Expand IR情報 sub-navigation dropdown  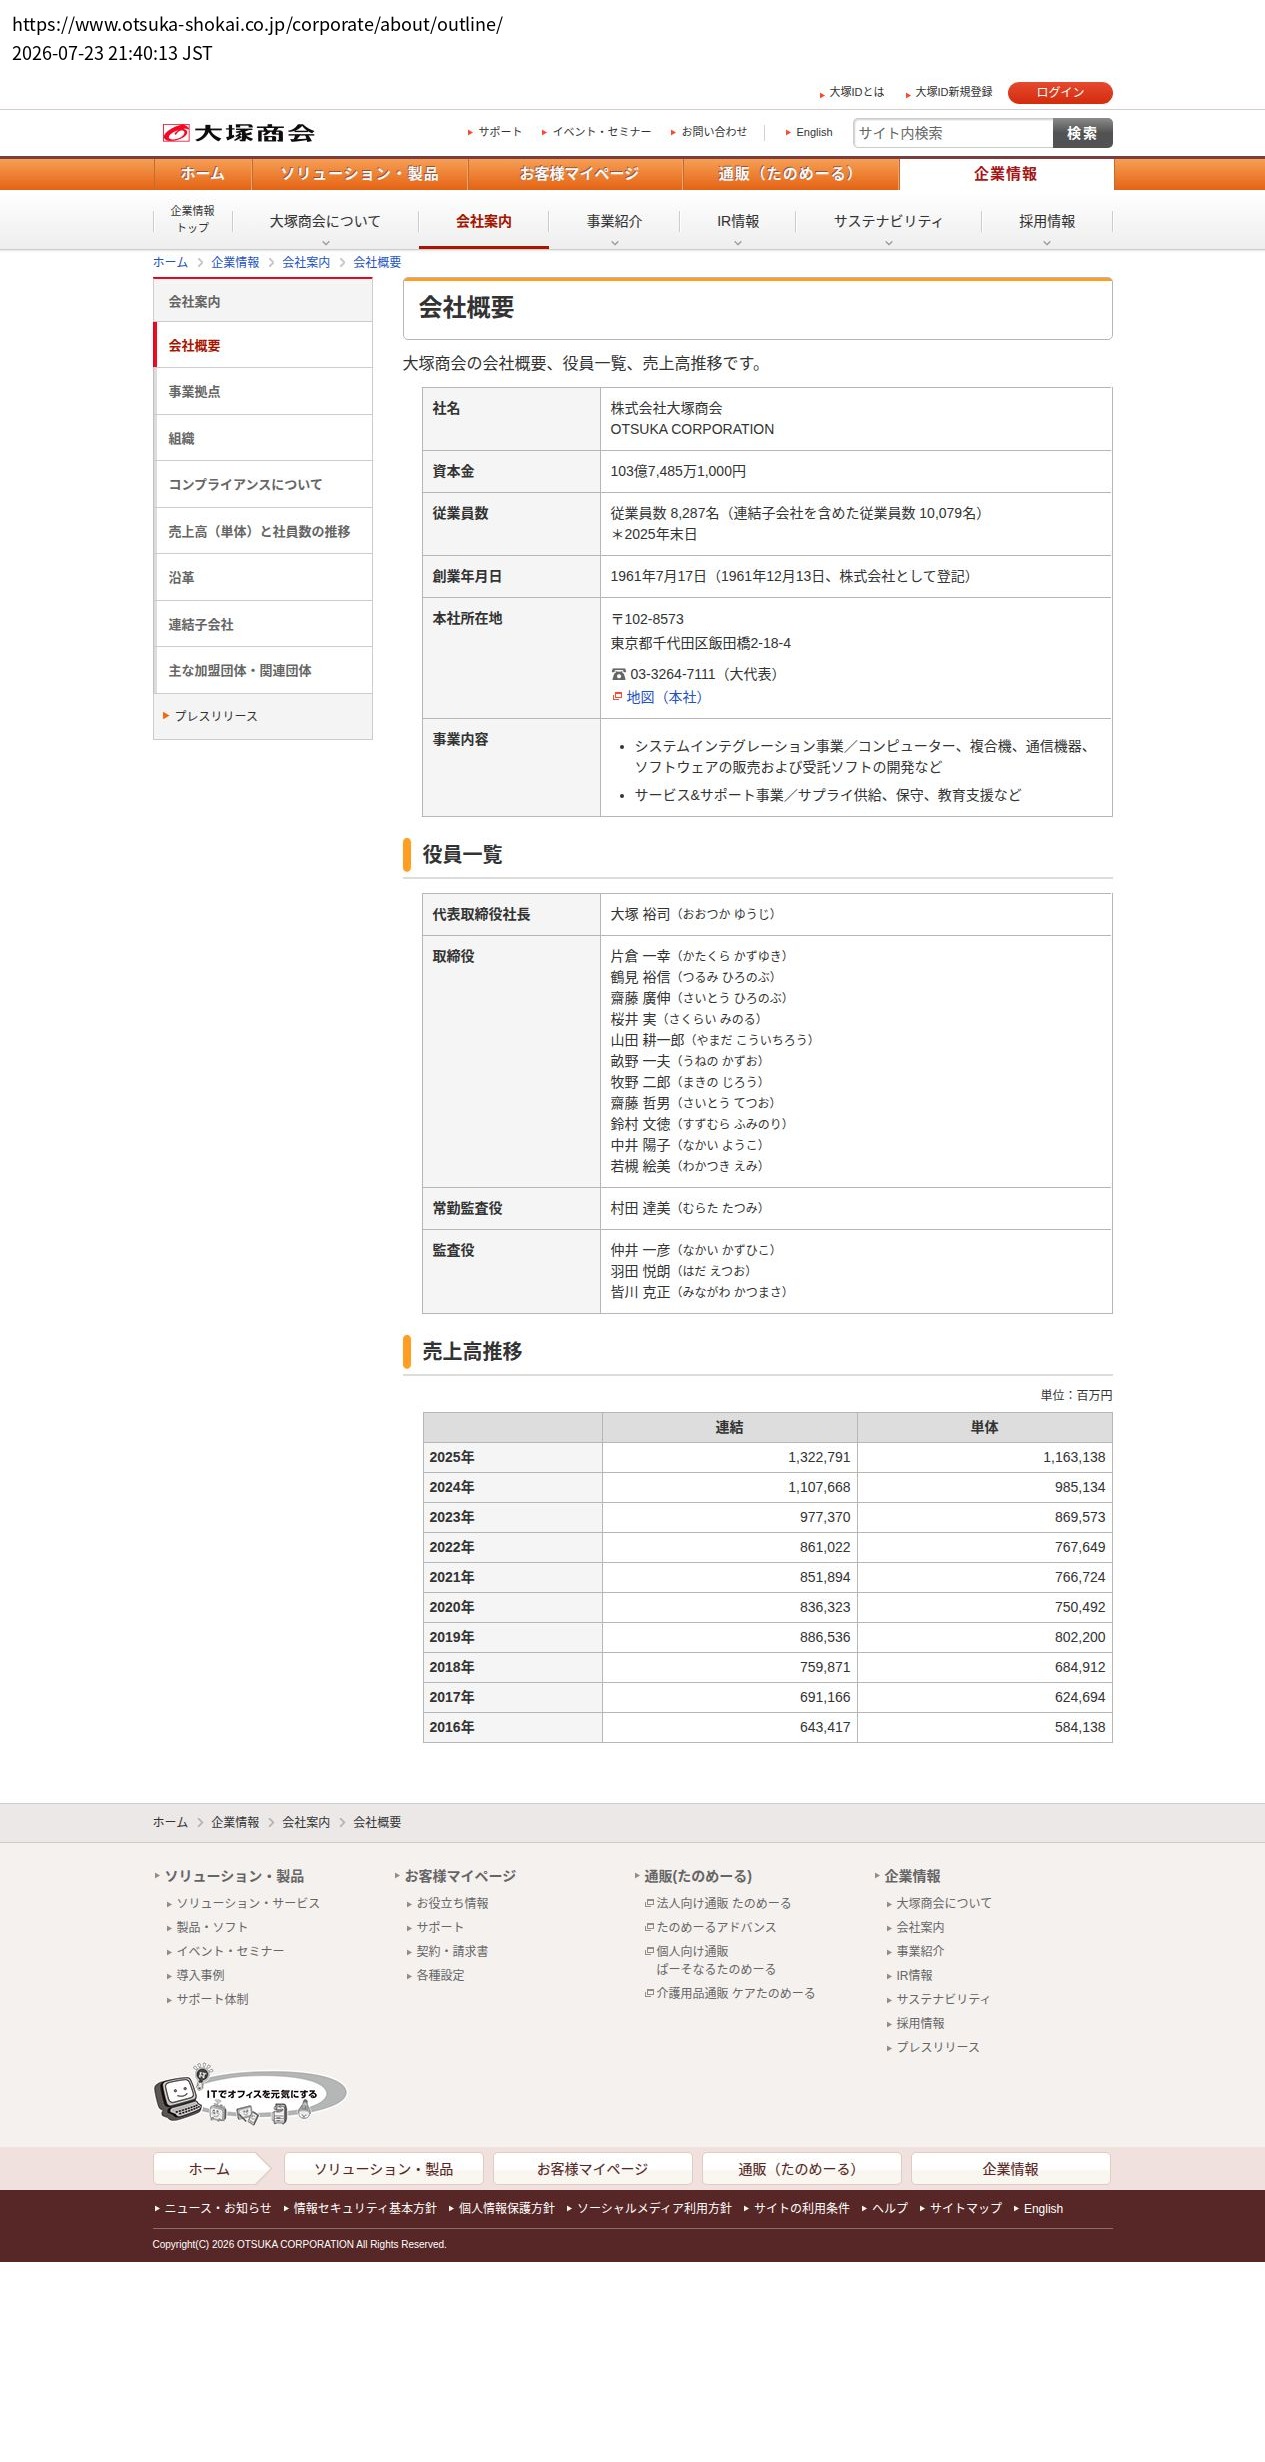click(x=738, y=222)
